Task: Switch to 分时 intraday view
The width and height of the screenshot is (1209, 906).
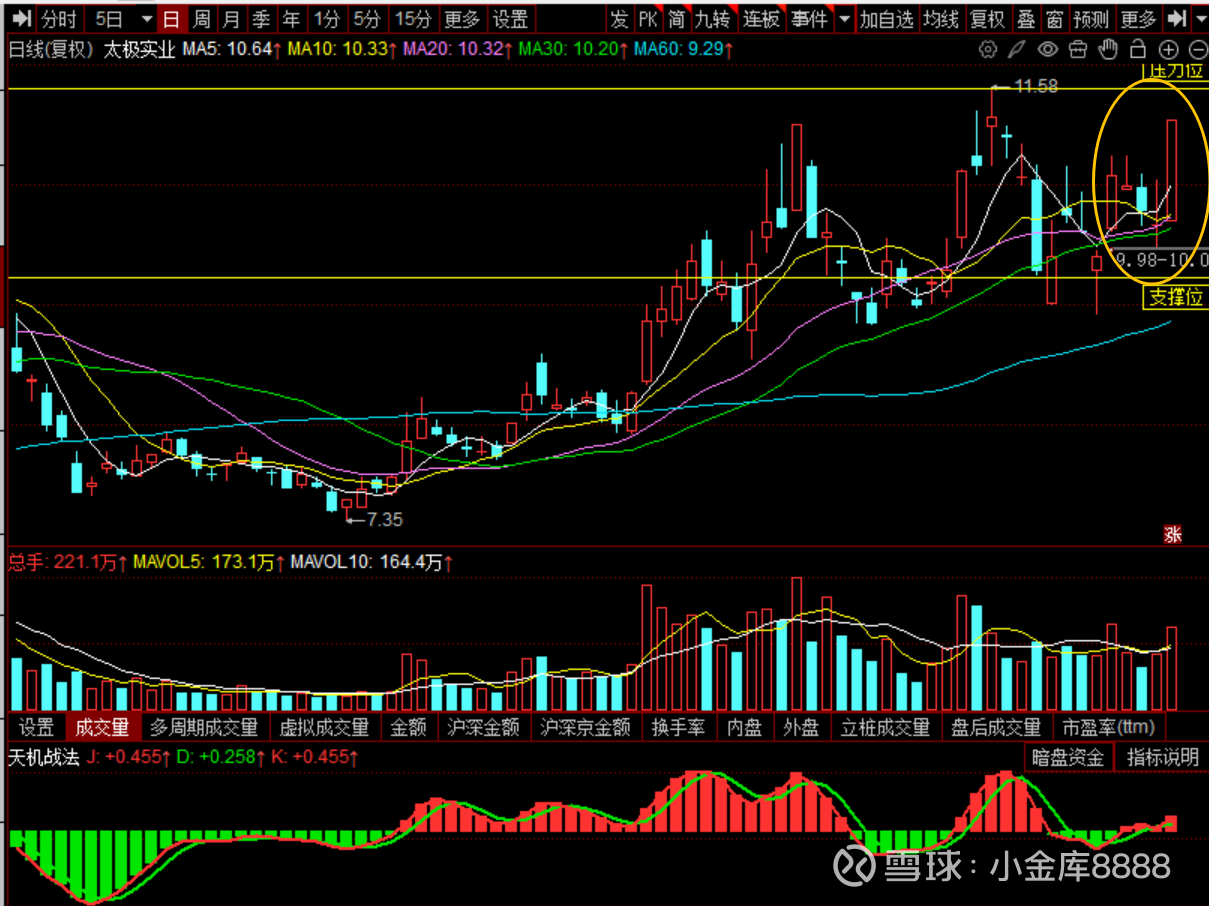Action: click(x=59, y=19)
